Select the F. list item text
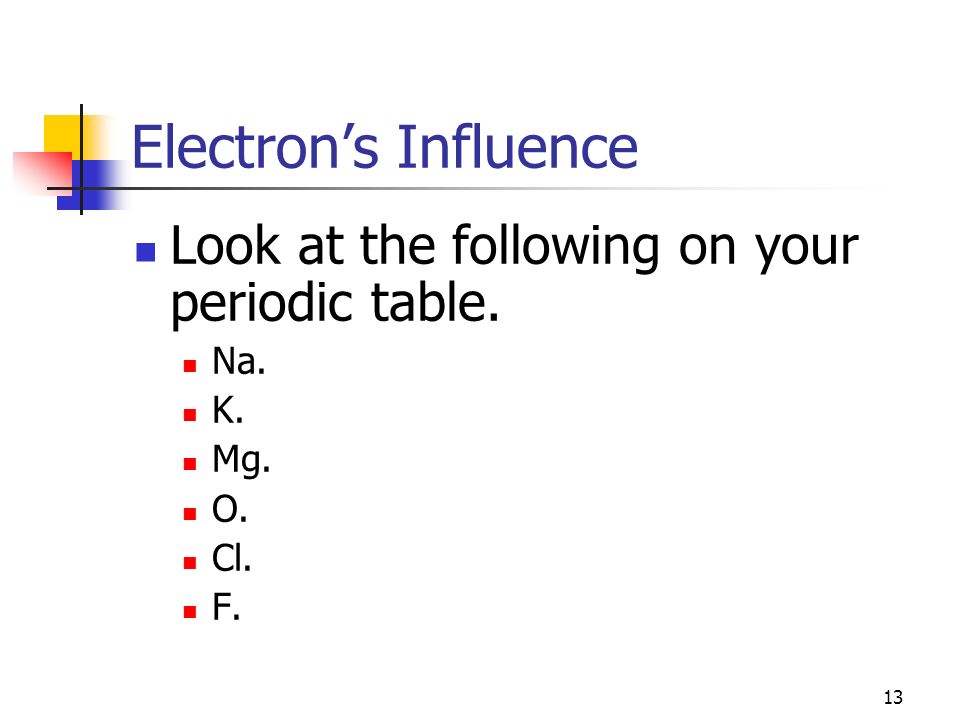The image size is (960, 720). (226, 607)
